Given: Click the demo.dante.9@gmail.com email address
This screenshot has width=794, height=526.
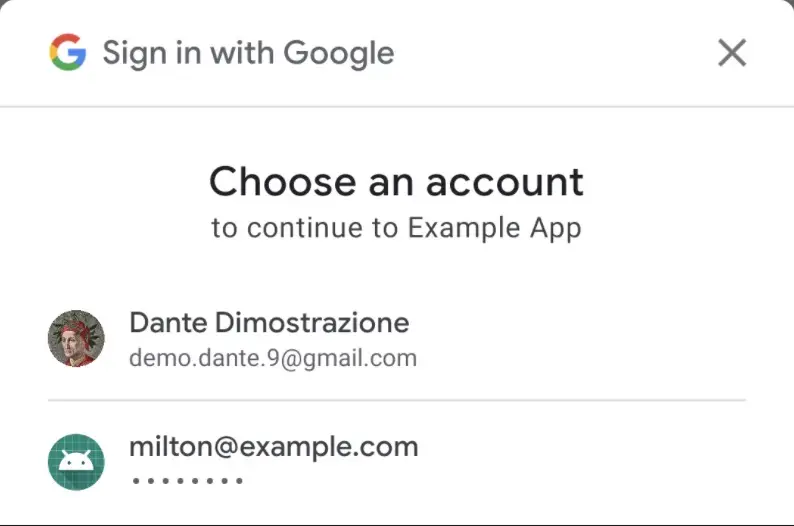Looking at the screenshot, I should click(x=272, y=358).
